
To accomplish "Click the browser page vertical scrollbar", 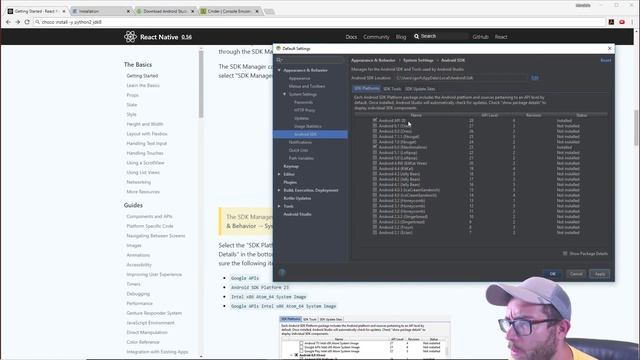I will click(x=636, y=127).
